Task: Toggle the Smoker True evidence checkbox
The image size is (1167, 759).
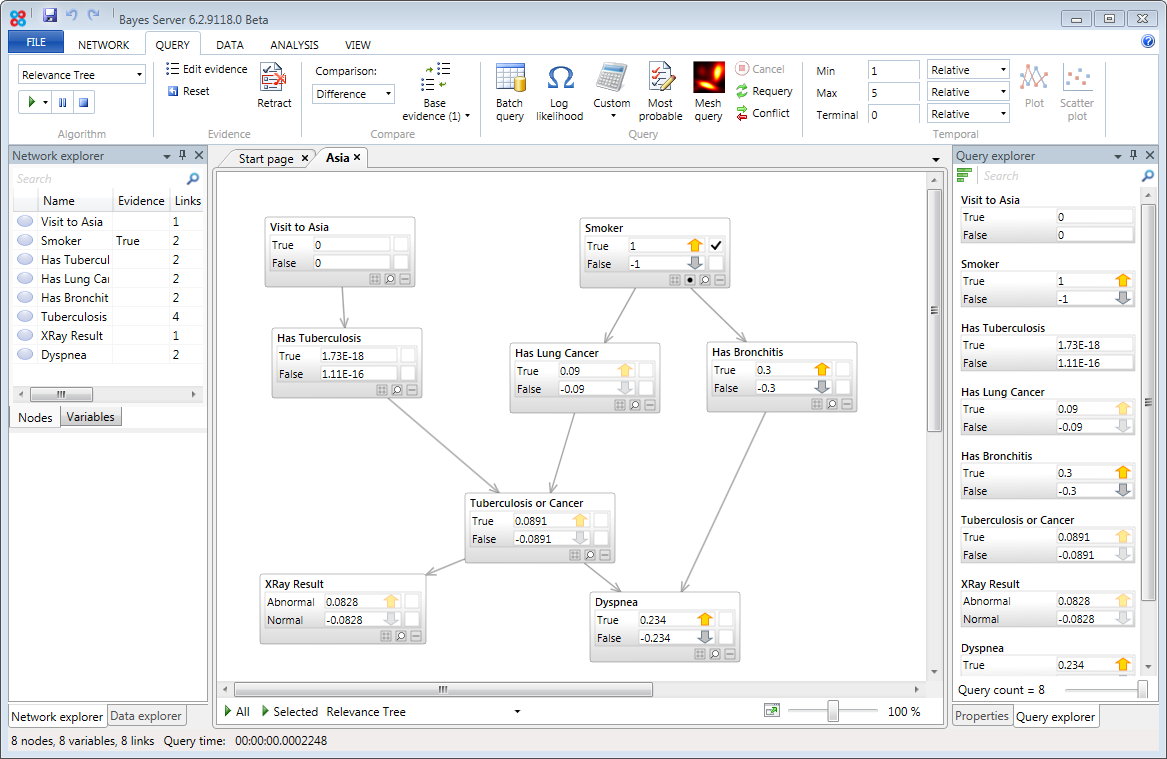Action: coord(716,245)
